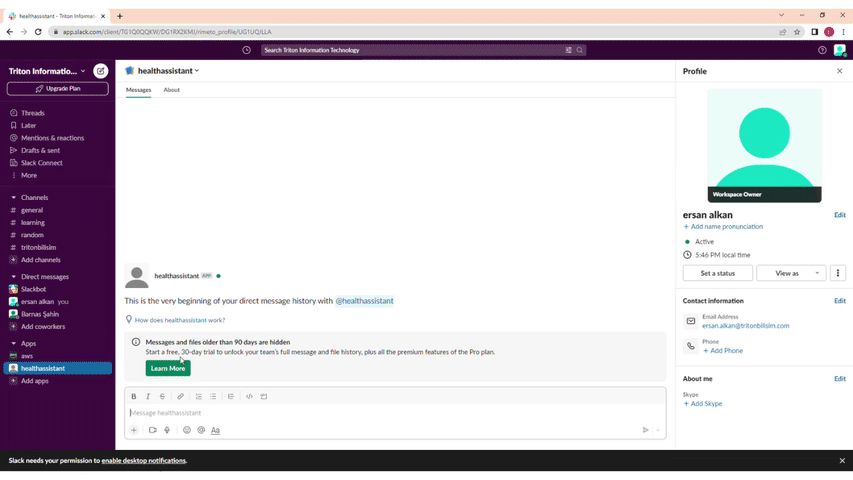Record an audio clip with microphone
Image resolution: width=853 pixels, height=480 pixels.
tap(167, 430)
